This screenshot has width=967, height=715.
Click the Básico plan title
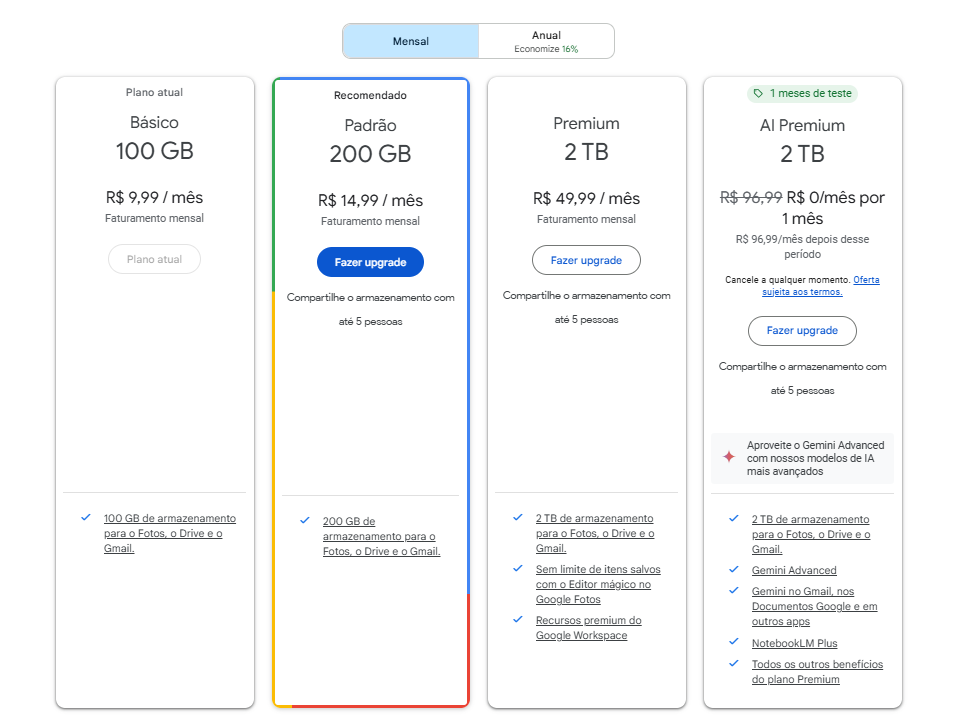(x=154, y=122)
